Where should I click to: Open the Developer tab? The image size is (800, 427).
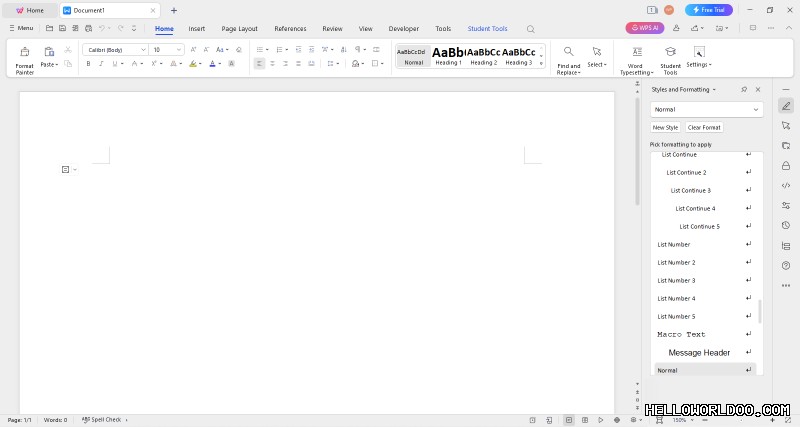pyautogui.click(x=404, y=29)
